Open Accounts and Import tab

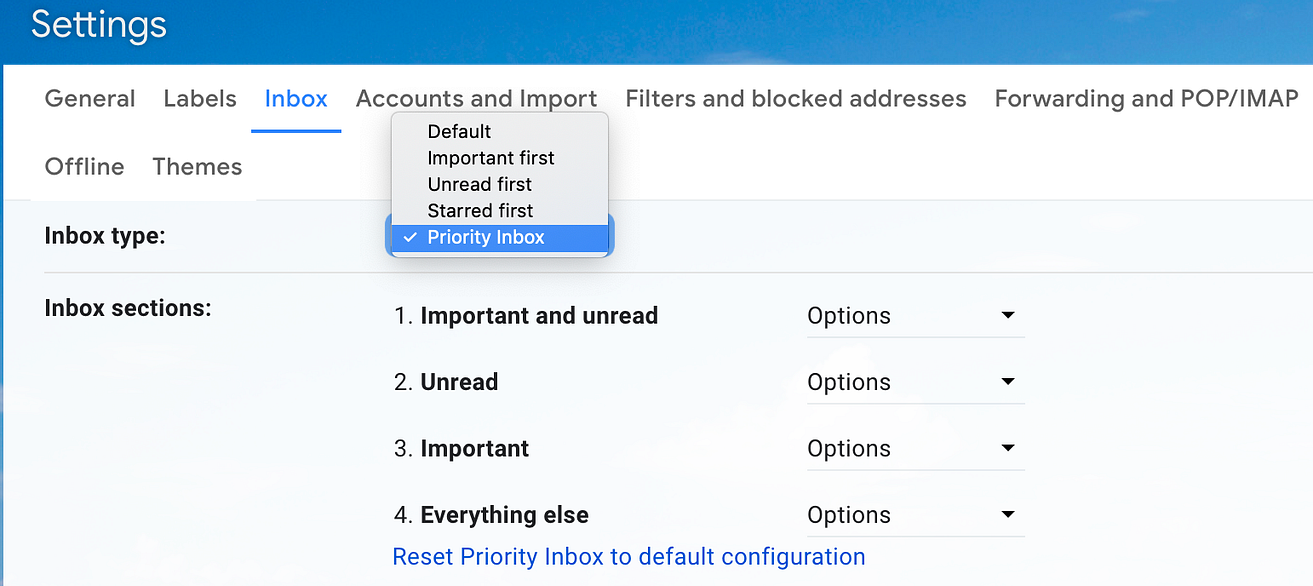[x=476, y=99]
